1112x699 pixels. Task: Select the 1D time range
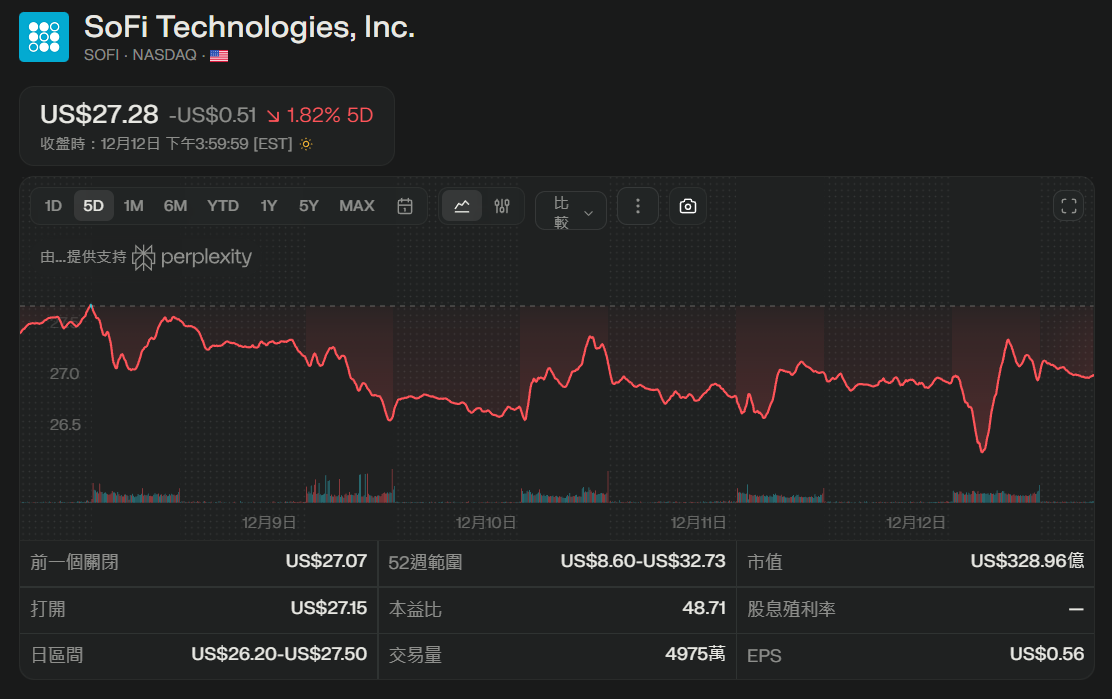pyautogui.click(x=53, y=206)
